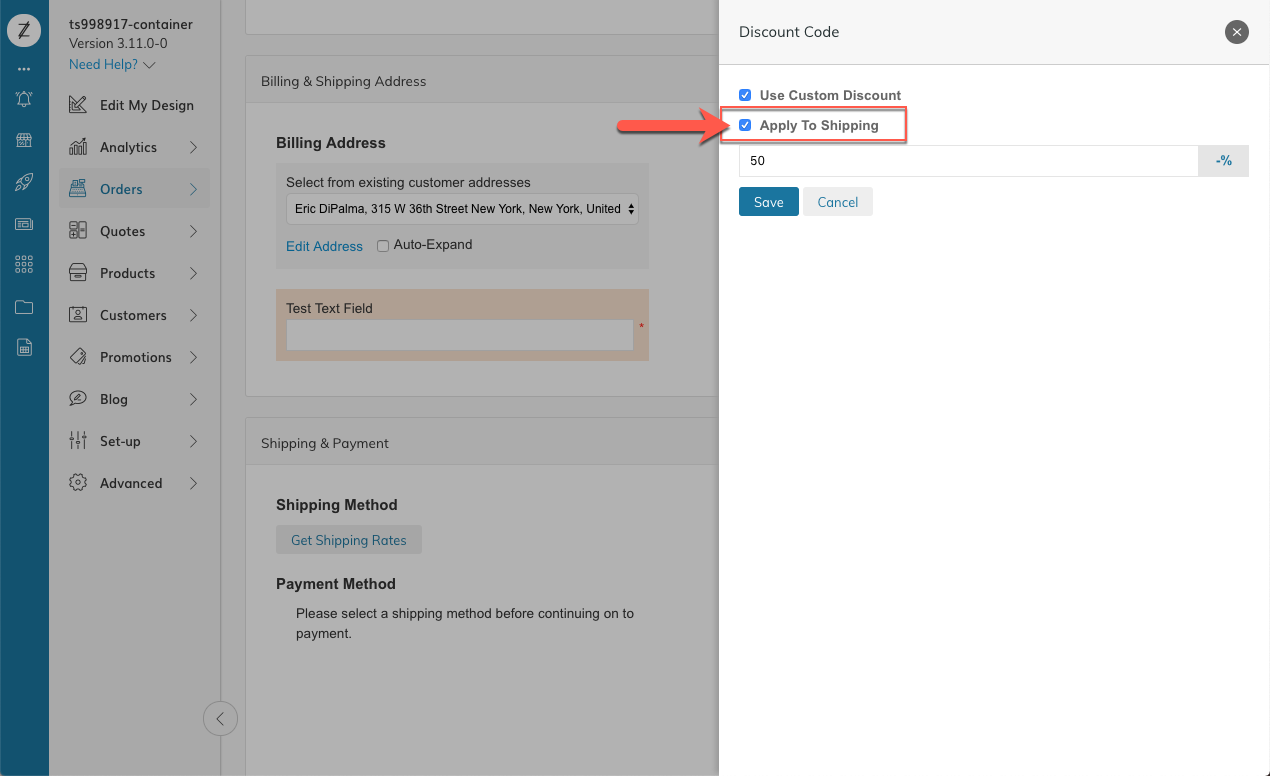Click the Analytics chart icon
Screen dimensions: 1270x776
pyautogui.click(x=78, y=147)
